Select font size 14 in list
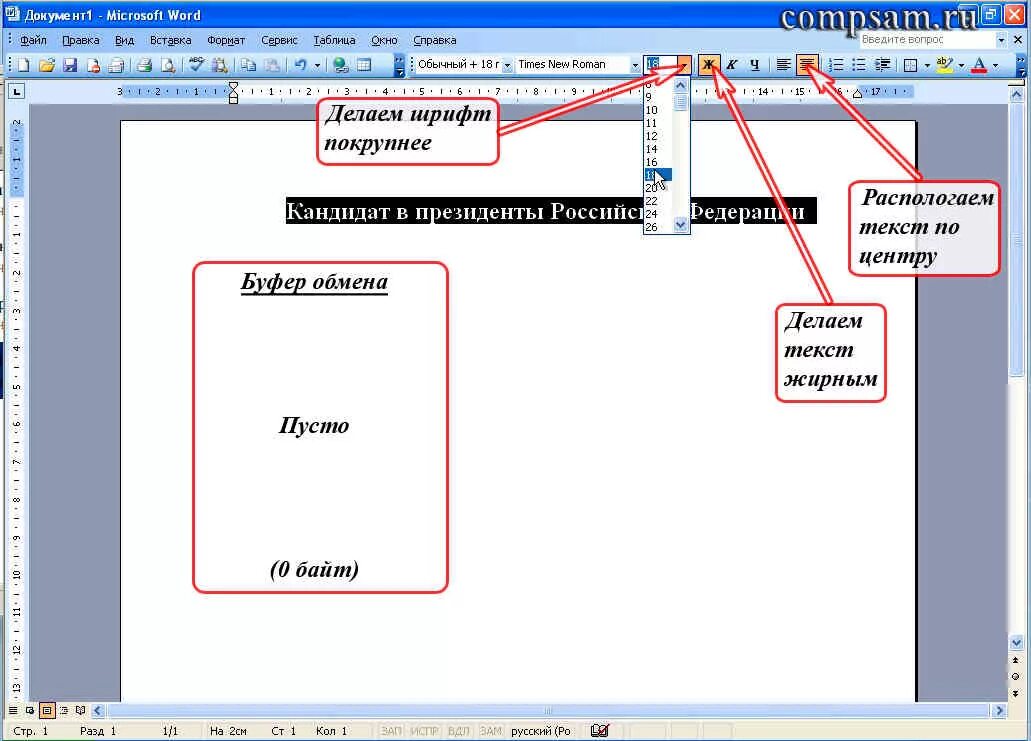Viewport: 1031px width, 741px height. [x=658, y=149]
